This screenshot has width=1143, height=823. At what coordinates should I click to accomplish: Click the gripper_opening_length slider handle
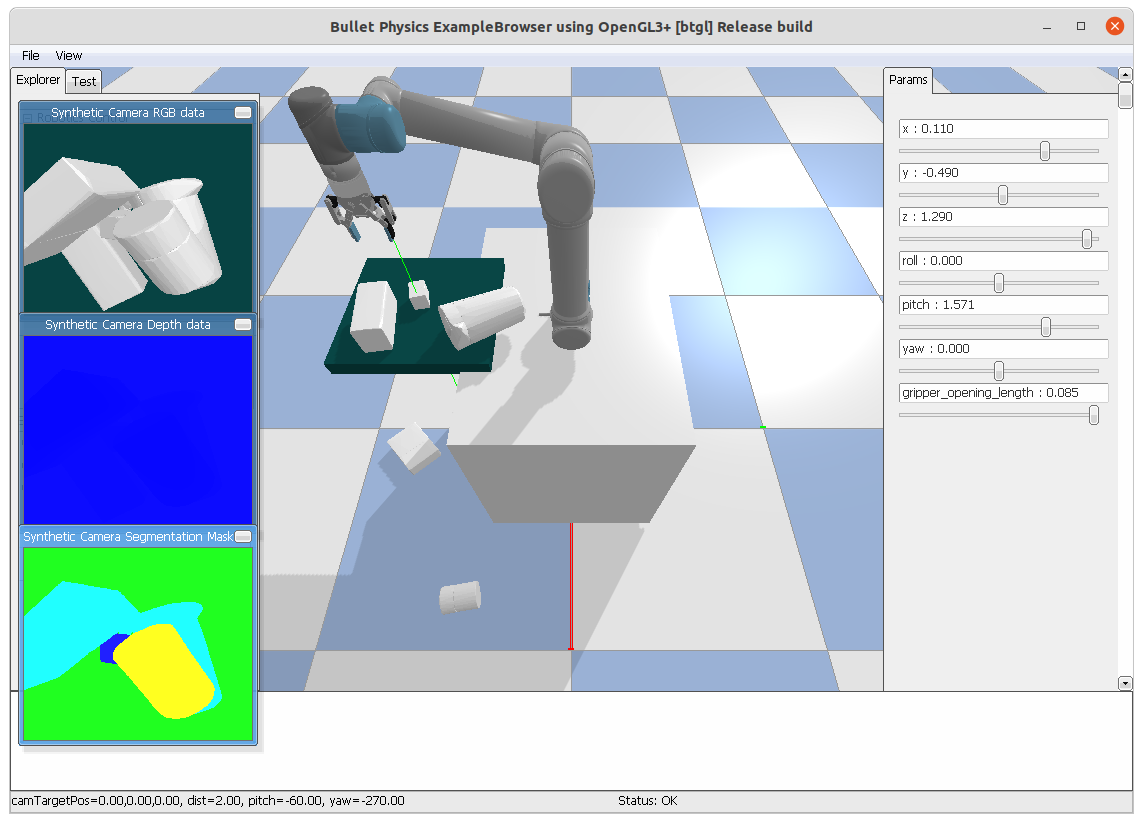pyautogui.click(x=1093, y=414)
